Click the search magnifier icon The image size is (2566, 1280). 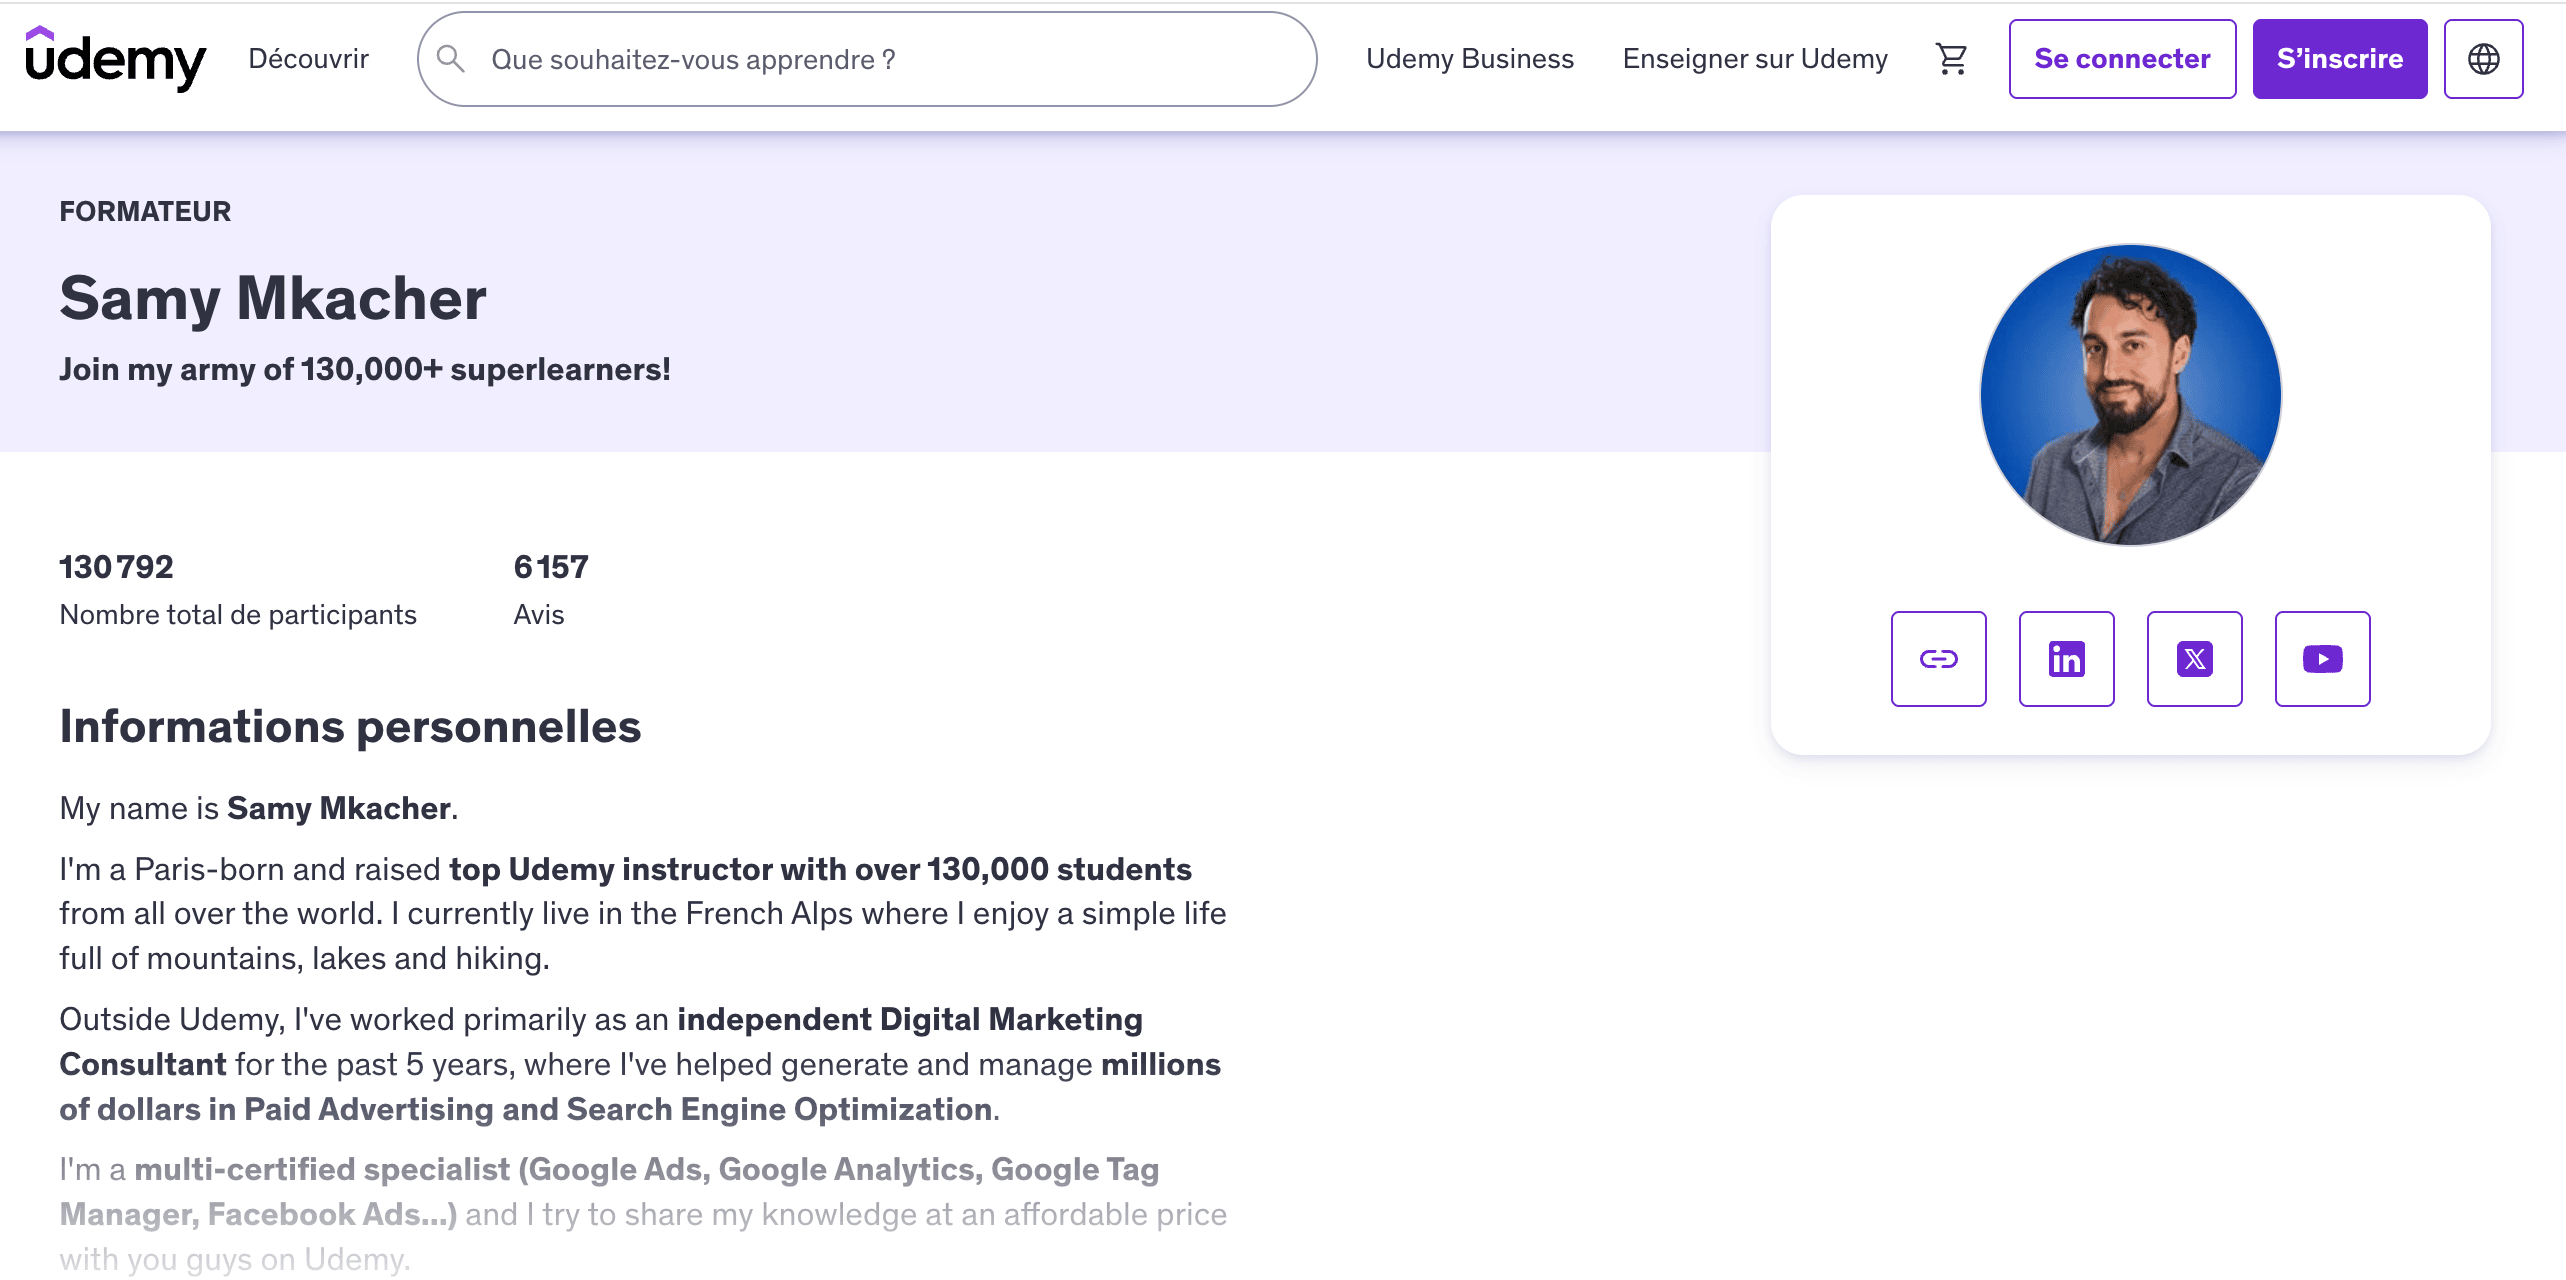pos(451,59)
